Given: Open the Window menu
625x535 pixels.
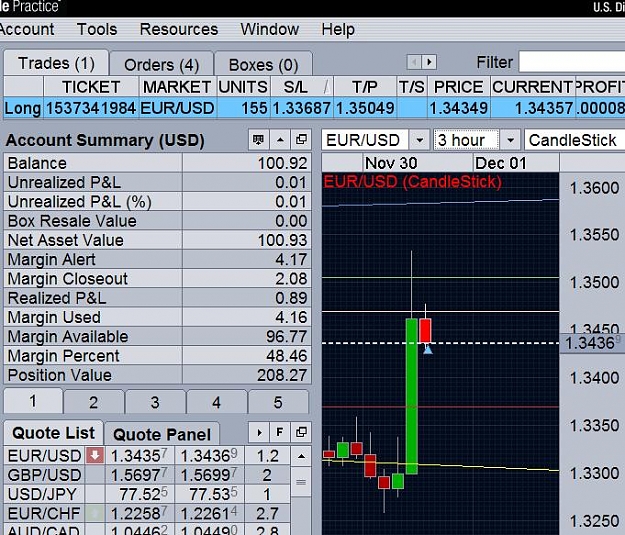Looking at the screenshot, I should click(269, 30).
